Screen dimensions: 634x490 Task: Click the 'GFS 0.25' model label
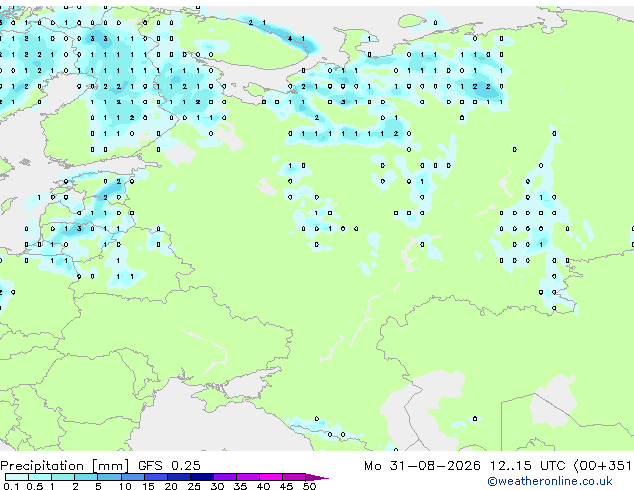click(x=169, y=466)
